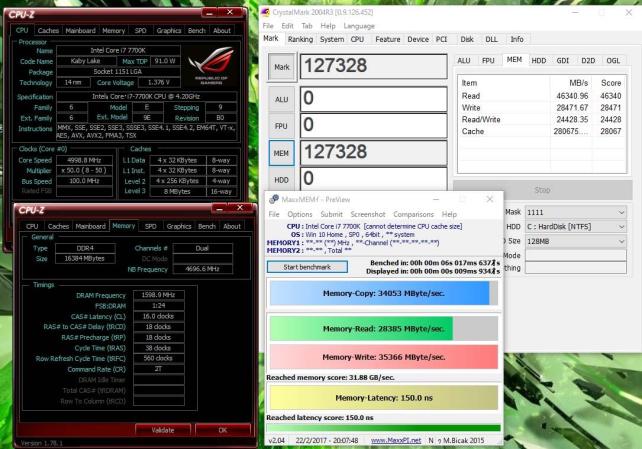Run the ALU benchmark button
642x449 pixels.
(282, 99)
